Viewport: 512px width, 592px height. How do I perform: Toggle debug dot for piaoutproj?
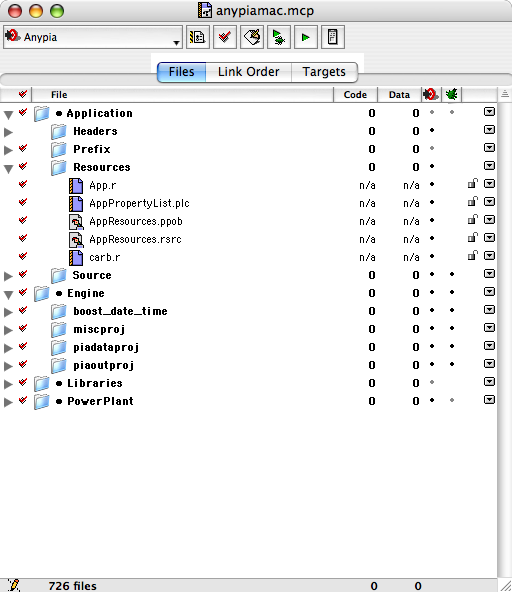452,364
